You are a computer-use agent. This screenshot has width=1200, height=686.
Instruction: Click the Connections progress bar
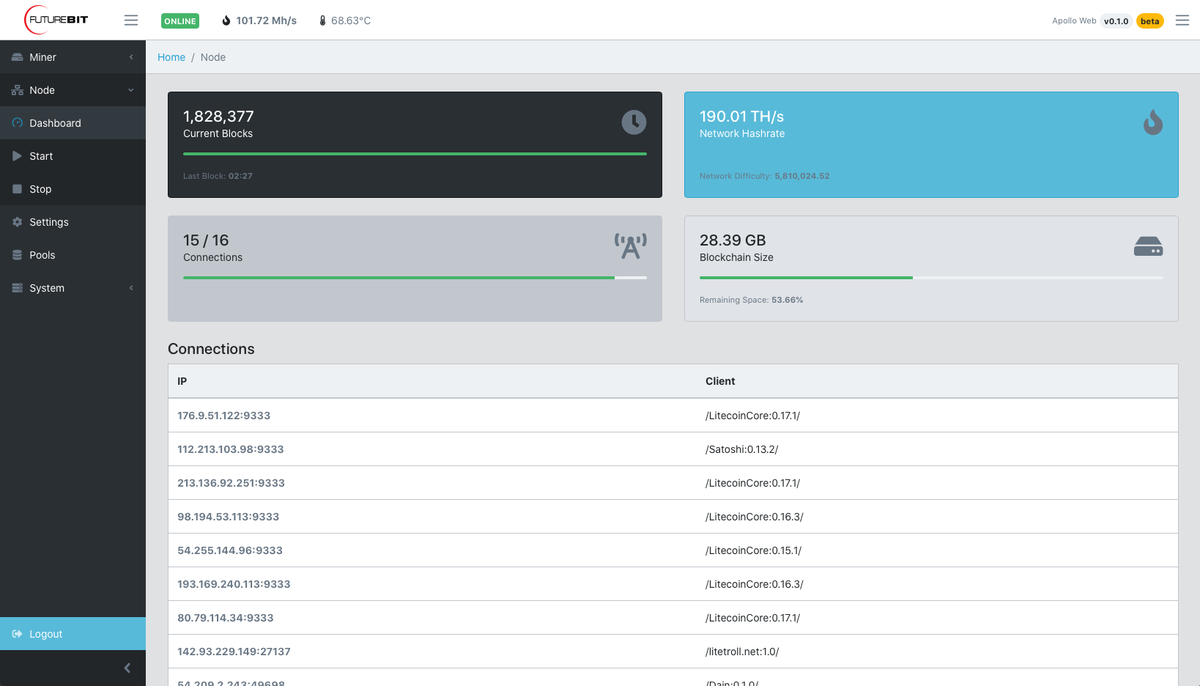point(415,277)
